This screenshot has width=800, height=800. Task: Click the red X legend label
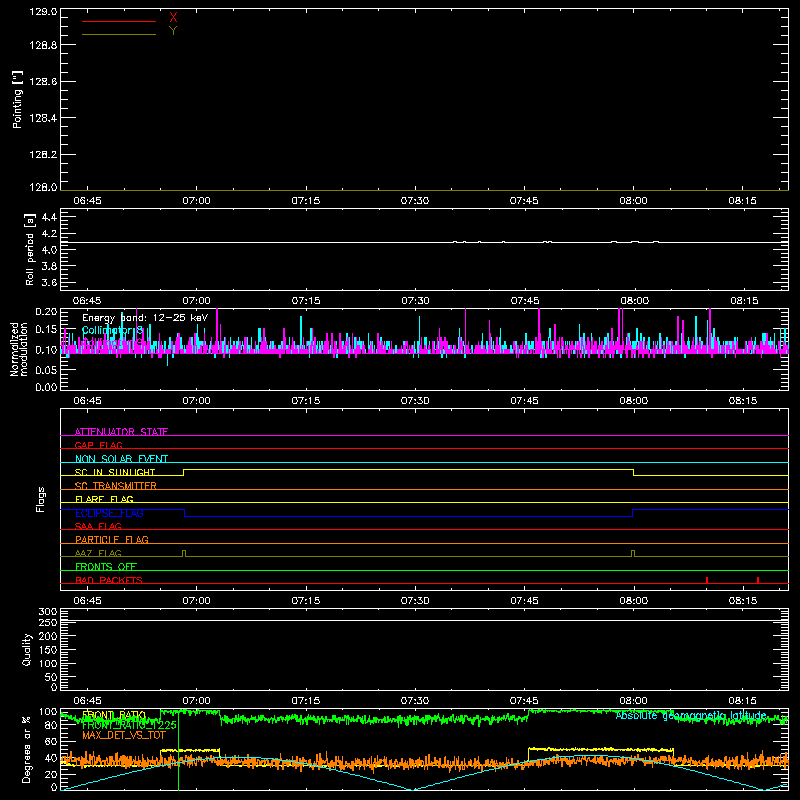(173, 18)
